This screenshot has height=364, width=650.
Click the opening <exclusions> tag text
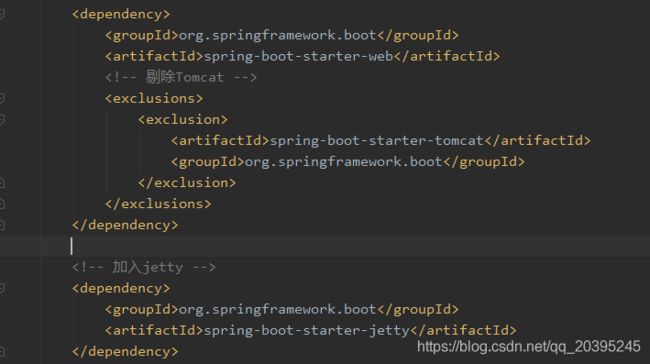coord(154,99)
